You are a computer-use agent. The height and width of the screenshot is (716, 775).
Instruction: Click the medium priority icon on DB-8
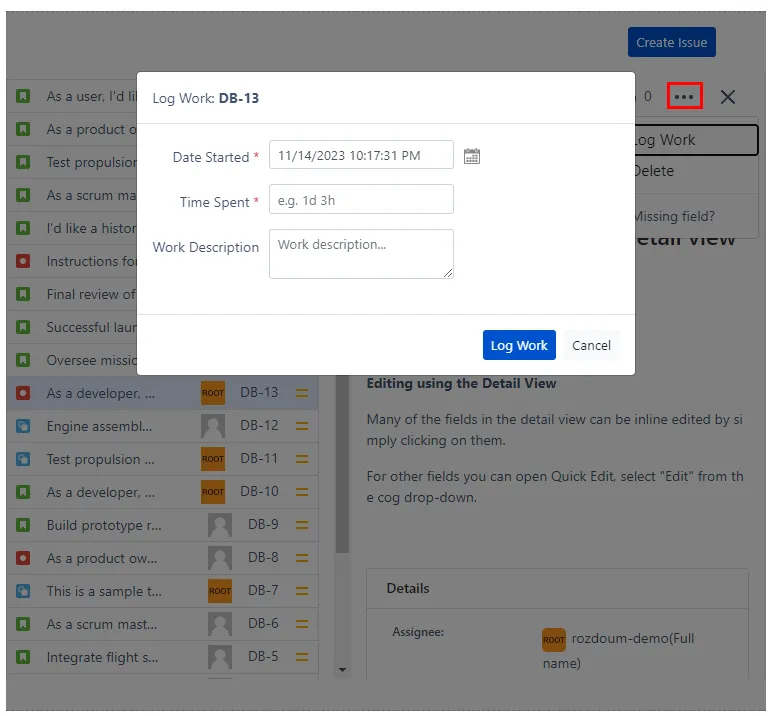(x=302, y=558)
